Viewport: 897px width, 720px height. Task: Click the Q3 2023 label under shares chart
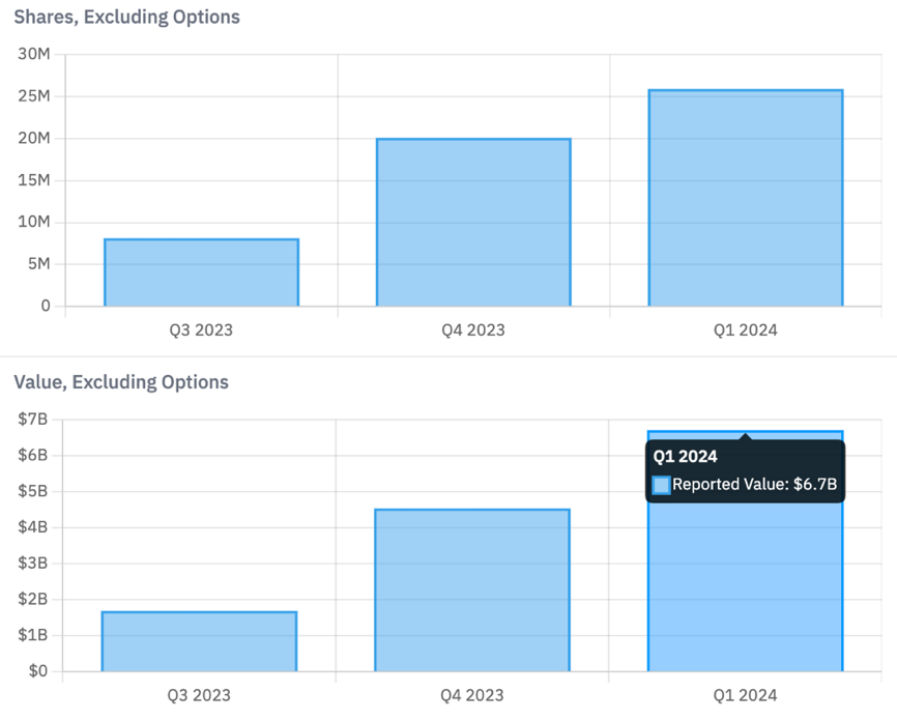click(201, 330)
